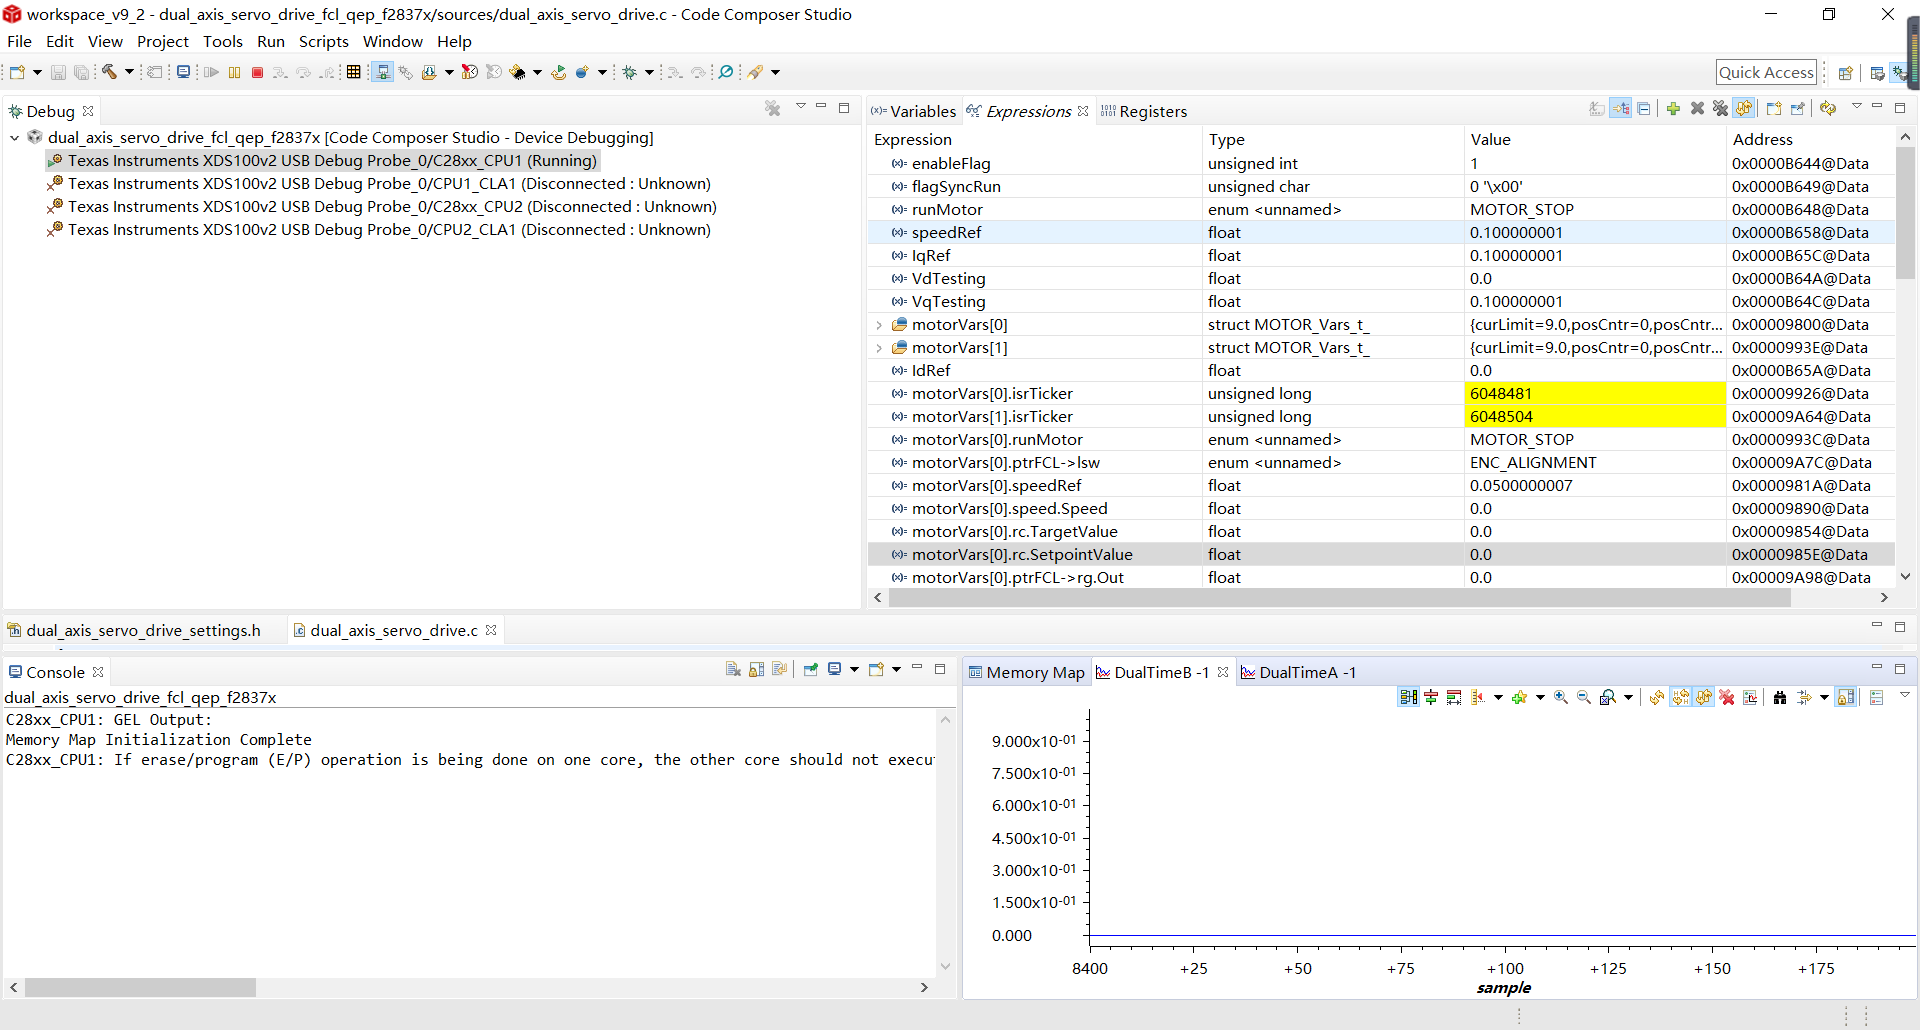The image size is (1920, 1030).
Task: Click the green star icon in graph toolbar
Action: pyautogui.click(x=1520, y=697)
